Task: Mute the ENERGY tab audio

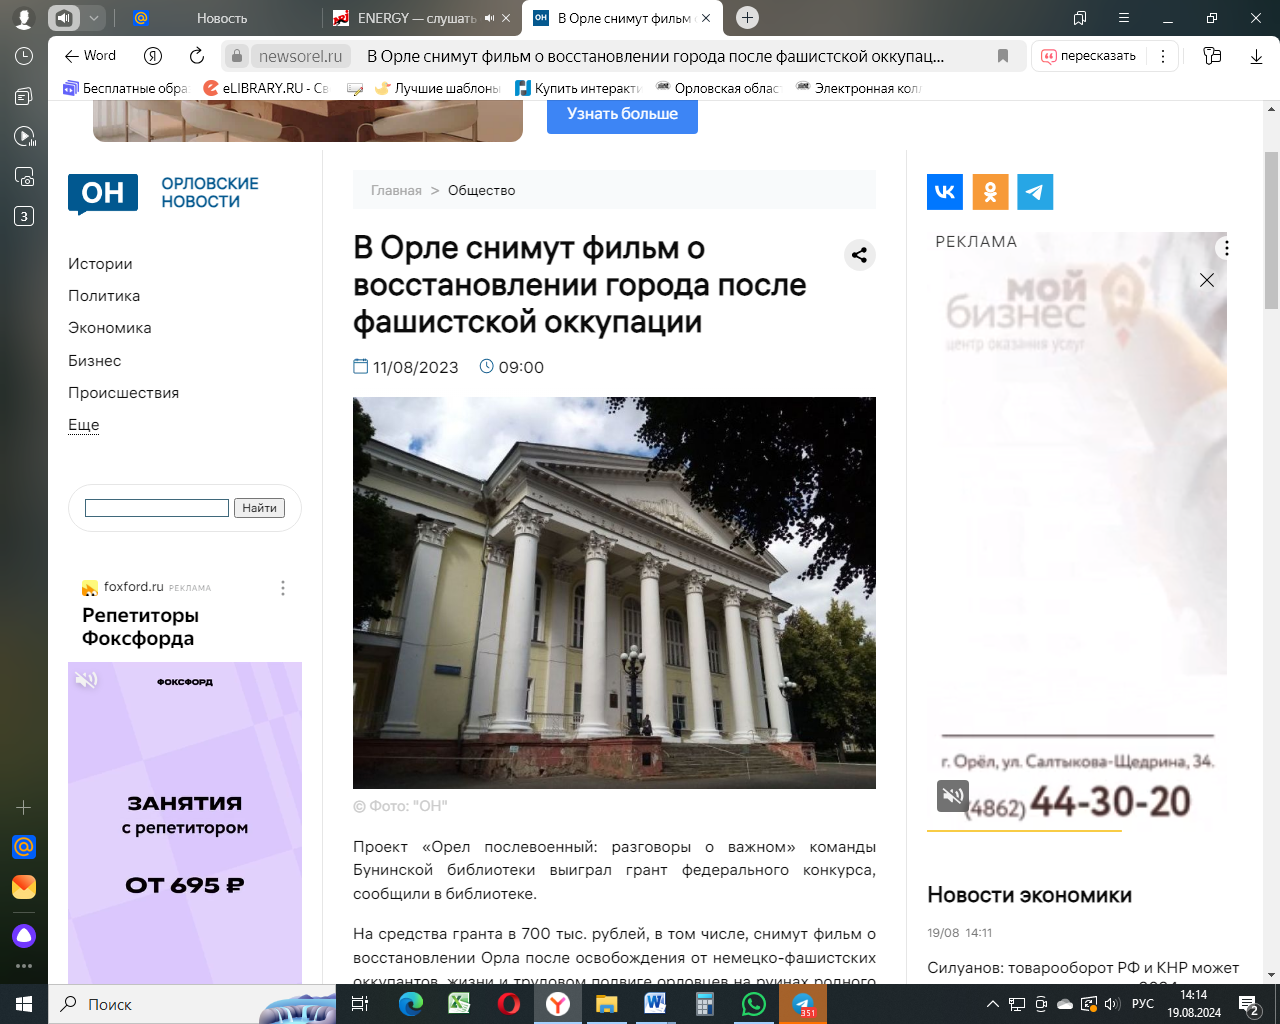Action: tap(490, 18)
